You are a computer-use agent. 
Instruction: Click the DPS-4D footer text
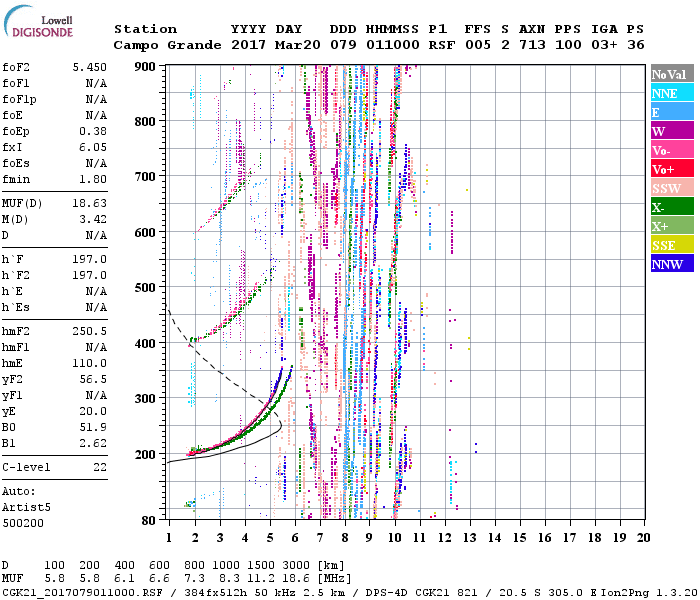click(x=386, y=592)
